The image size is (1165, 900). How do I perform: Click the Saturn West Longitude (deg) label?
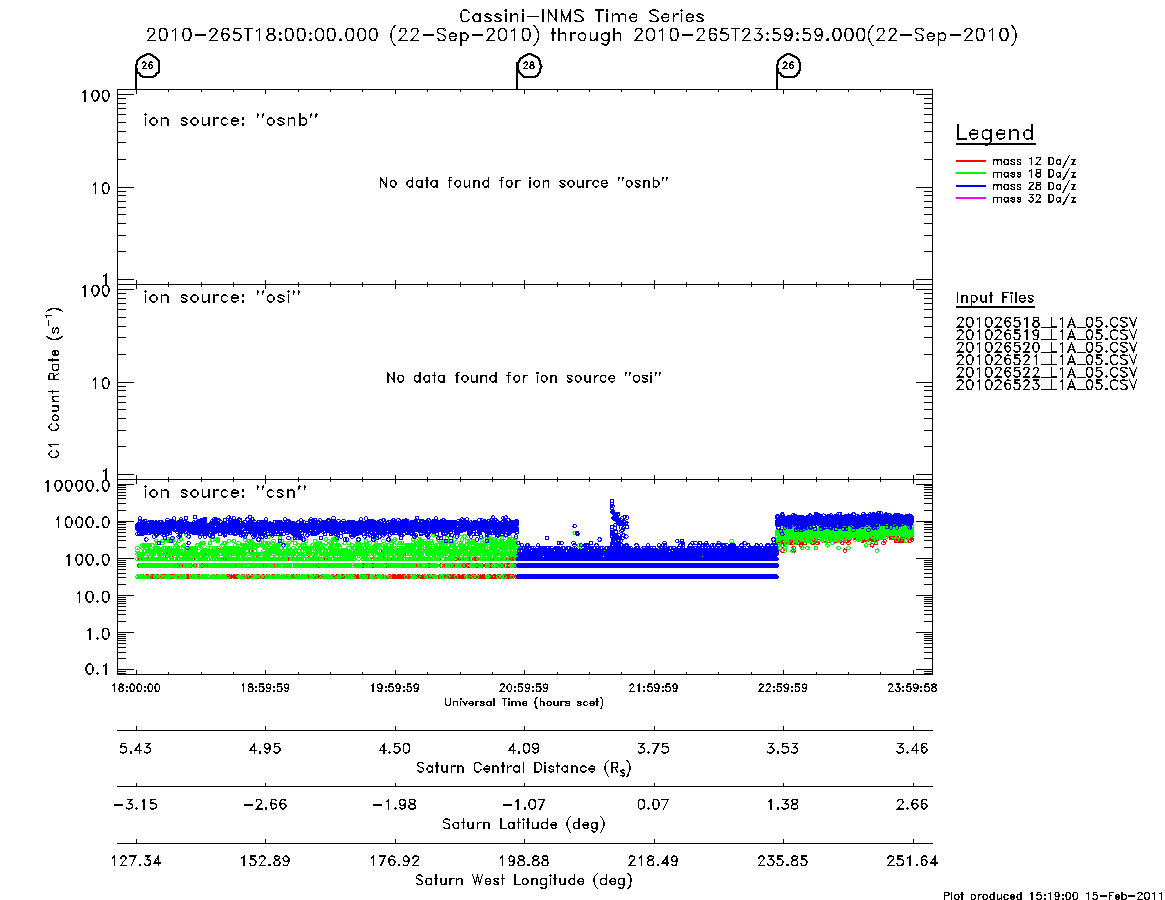(524, 881)
